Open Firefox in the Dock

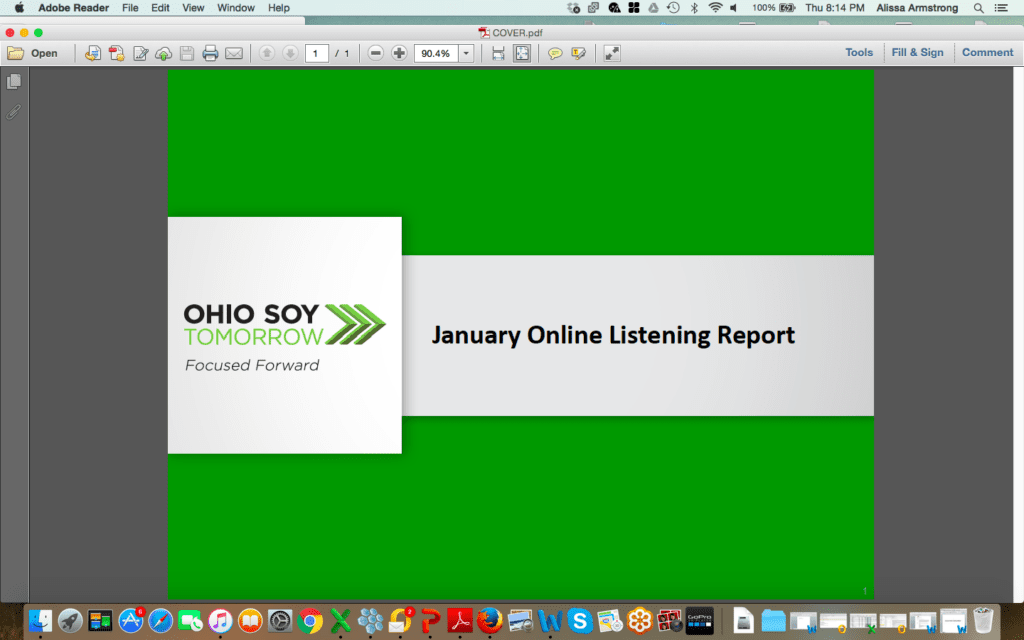[x=490, y=620]
